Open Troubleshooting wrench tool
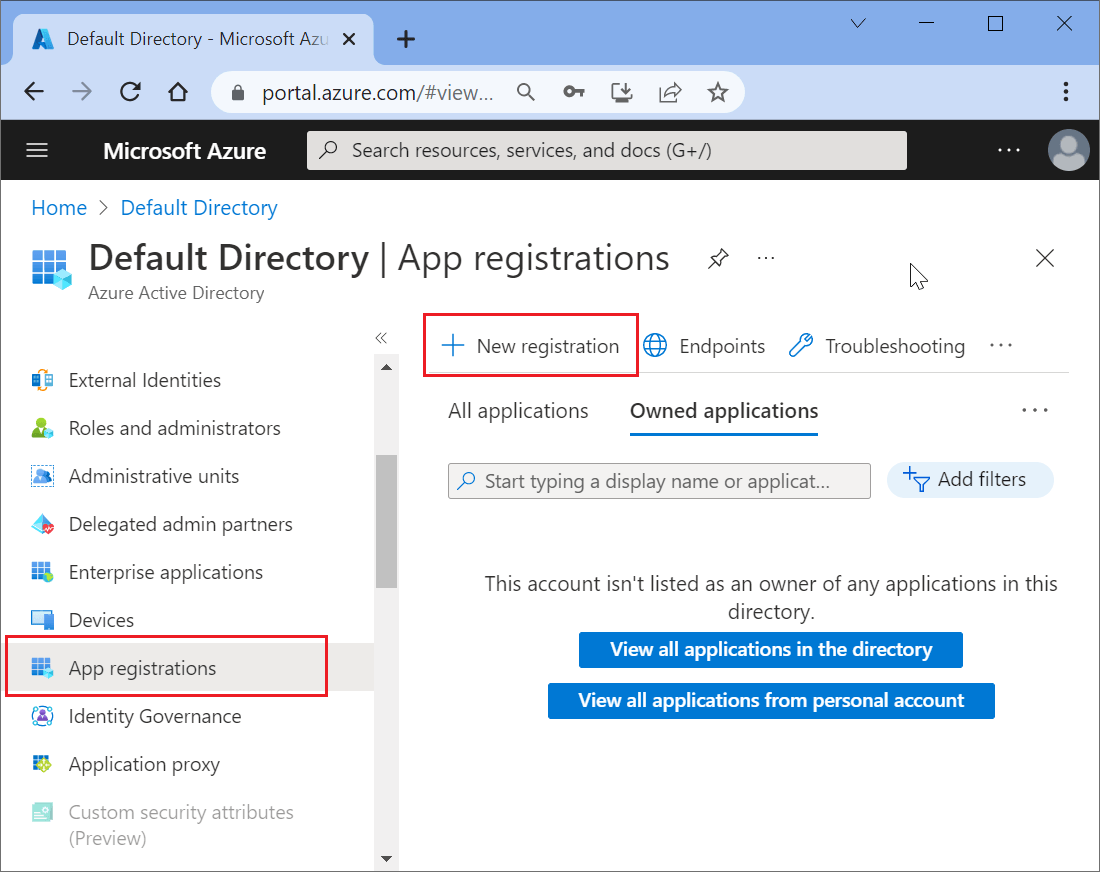This screenshot has height=872, width=1100. 801,346
